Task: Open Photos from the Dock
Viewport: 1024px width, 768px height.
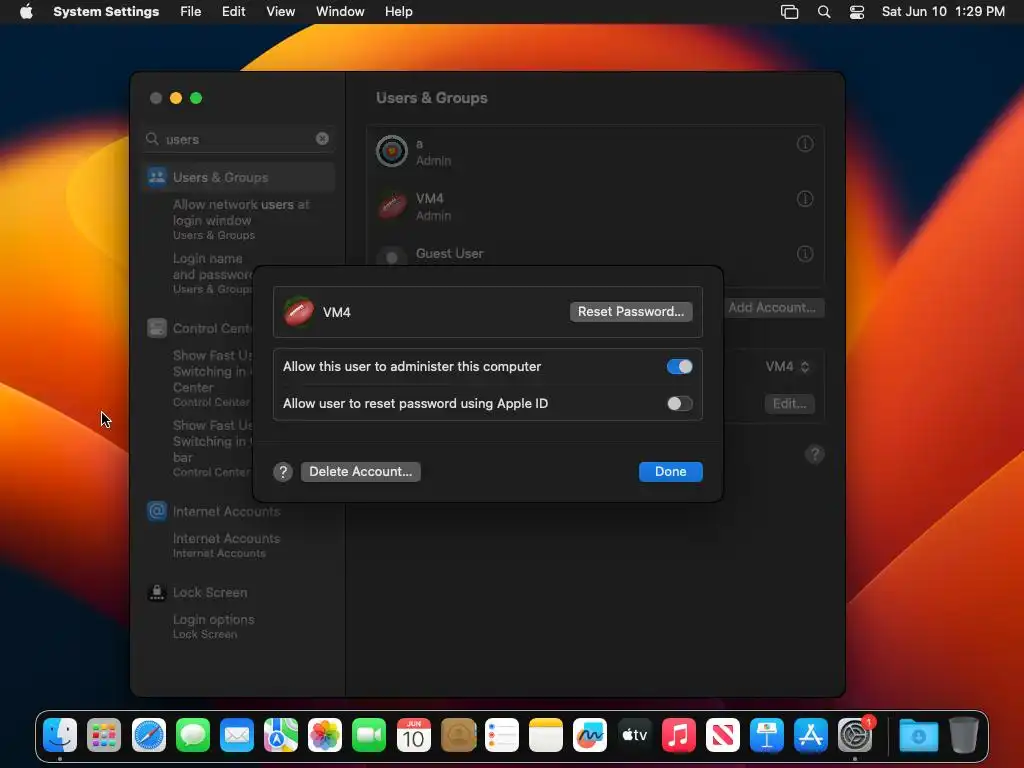Action: (x=325, y=735)
